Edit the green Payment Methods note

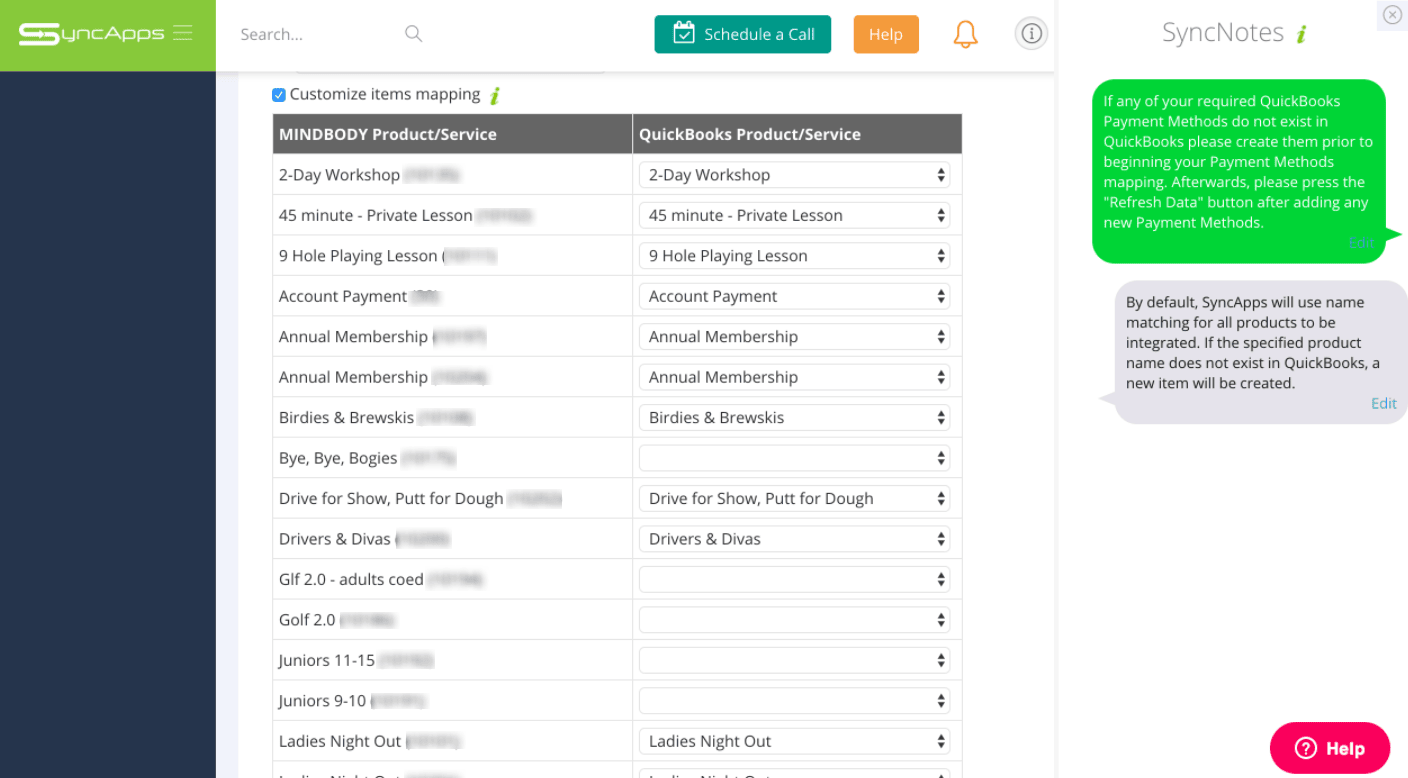pyautogui.click(x=1360, y=242)
